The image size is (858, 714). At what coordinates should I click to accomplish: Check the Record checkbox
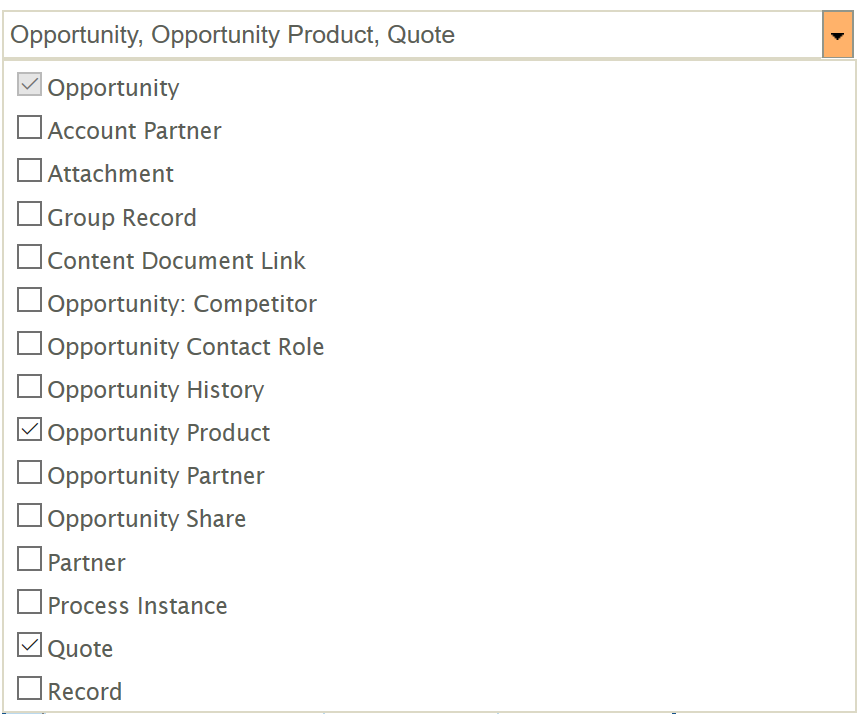(30, 690)
